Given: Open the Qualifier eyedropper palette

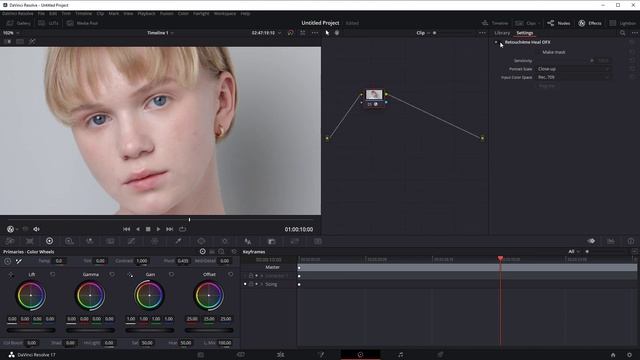Looking at the screenshot, I should pos(178,241).
